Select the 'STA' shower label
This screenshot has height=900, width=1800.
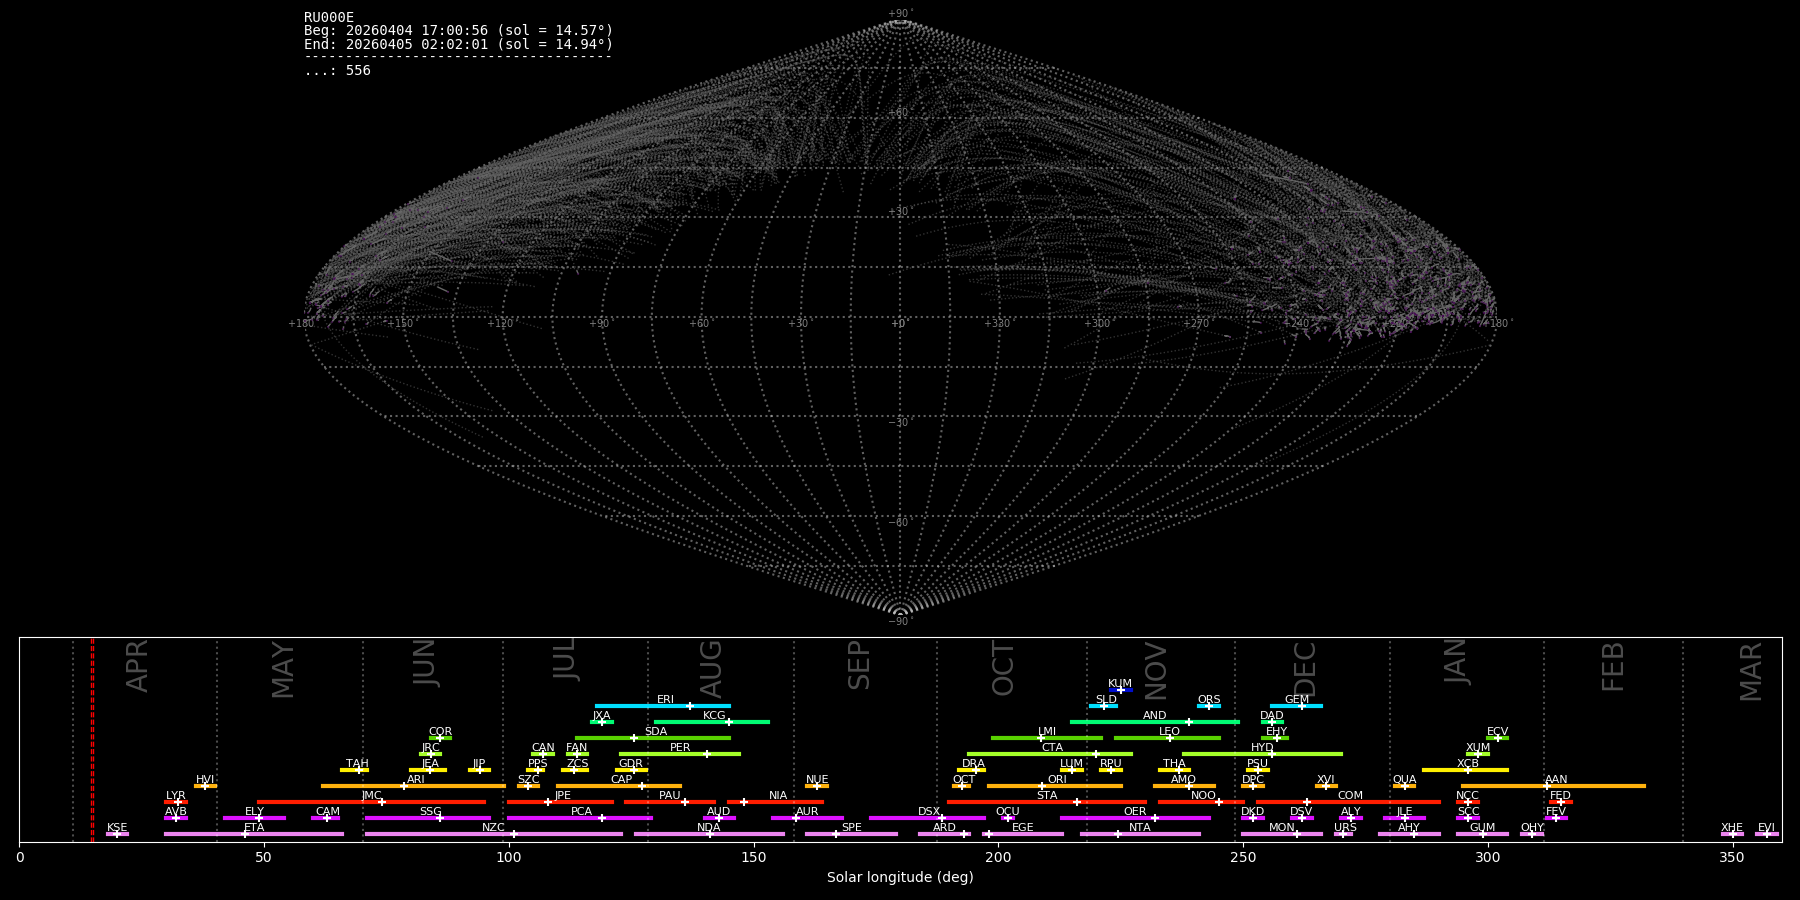point(1047,796)
